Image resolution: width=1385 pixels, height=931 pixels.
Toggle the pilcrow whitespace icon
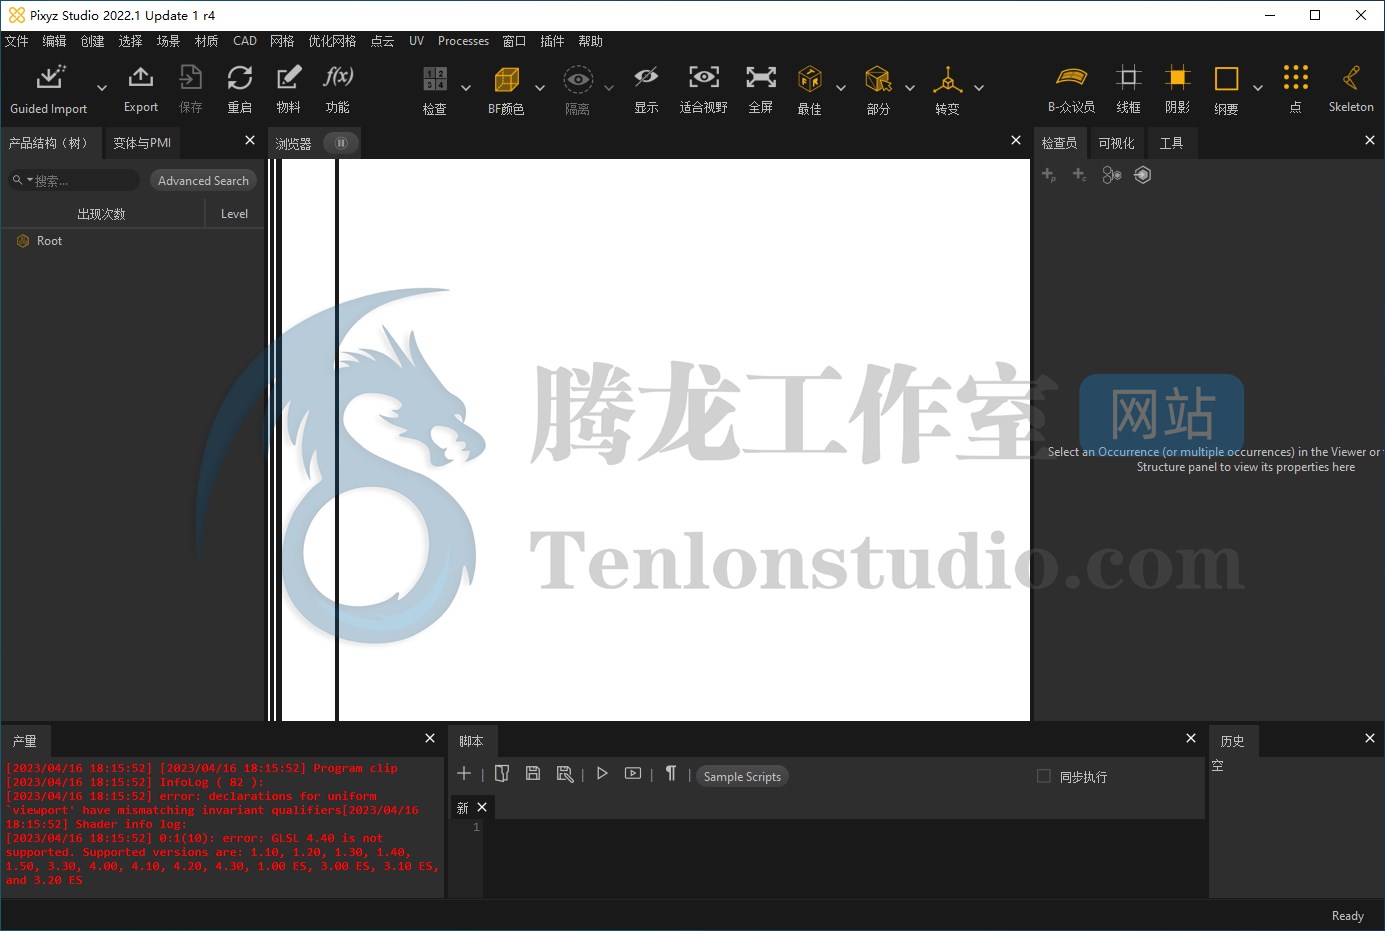coord(671,773)
